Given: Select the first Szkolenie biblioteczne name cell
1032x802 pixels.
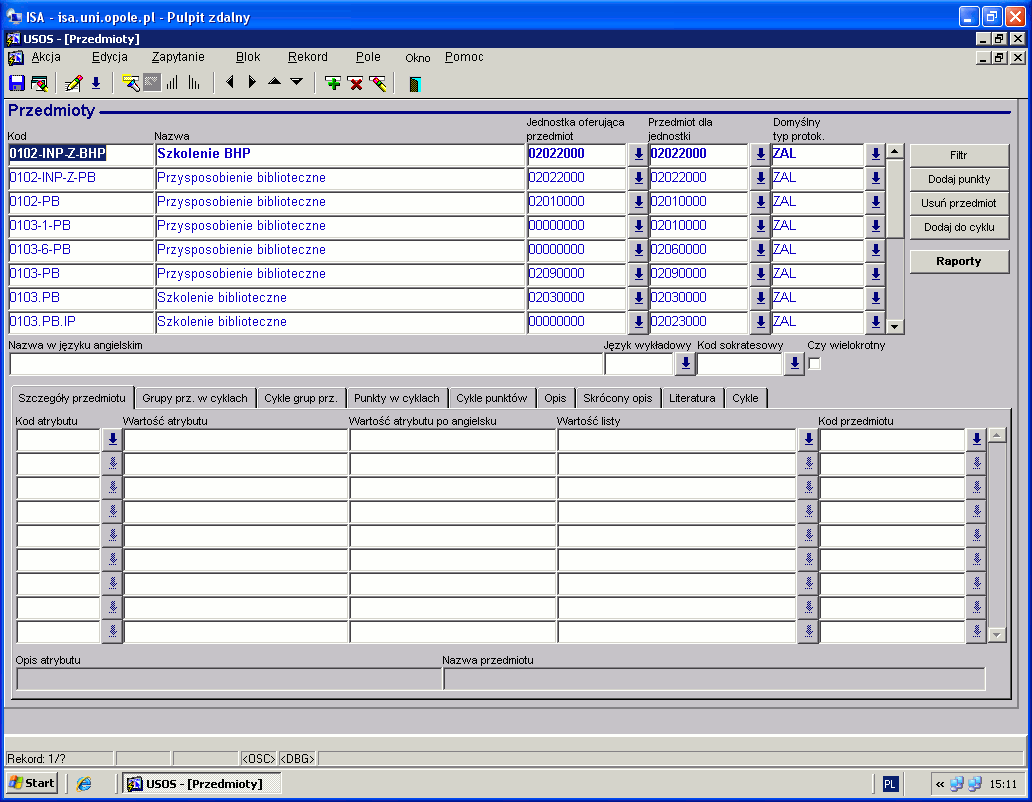Looking at the screenshot, I should click(340, 298).
